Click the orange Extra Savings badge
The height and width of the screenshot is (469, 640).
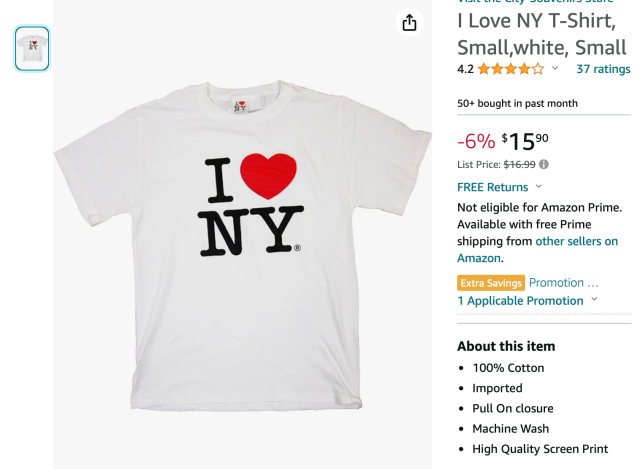pos(490,283)
